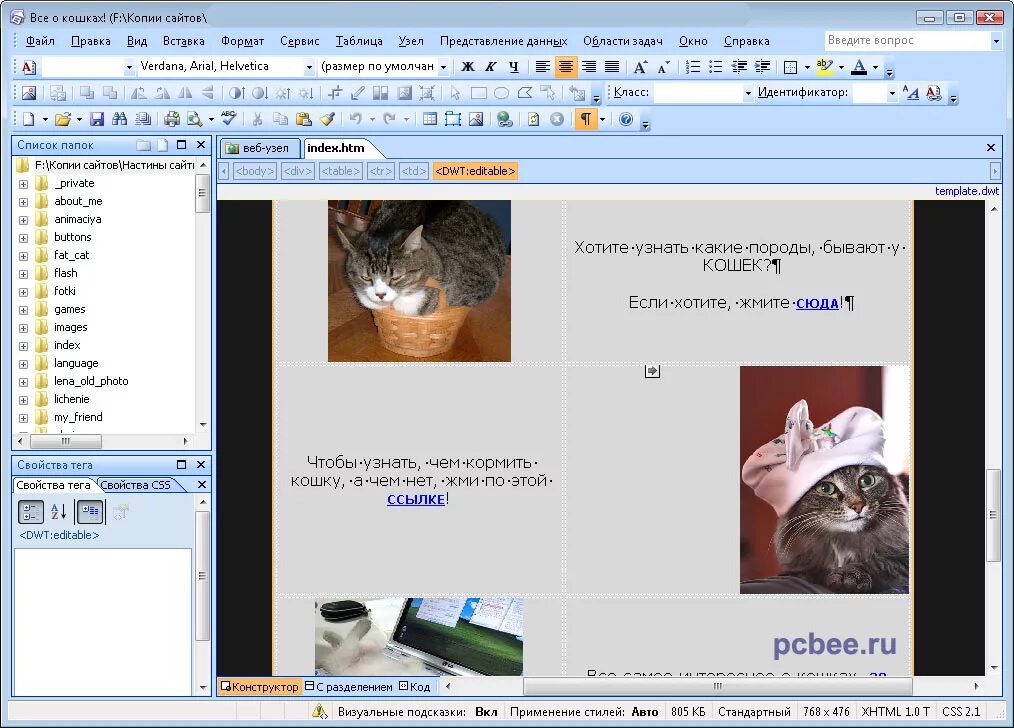Open Find with the binoculars icon
Viewport: 1014px width, 728px height.
click(x=120, y=119)
